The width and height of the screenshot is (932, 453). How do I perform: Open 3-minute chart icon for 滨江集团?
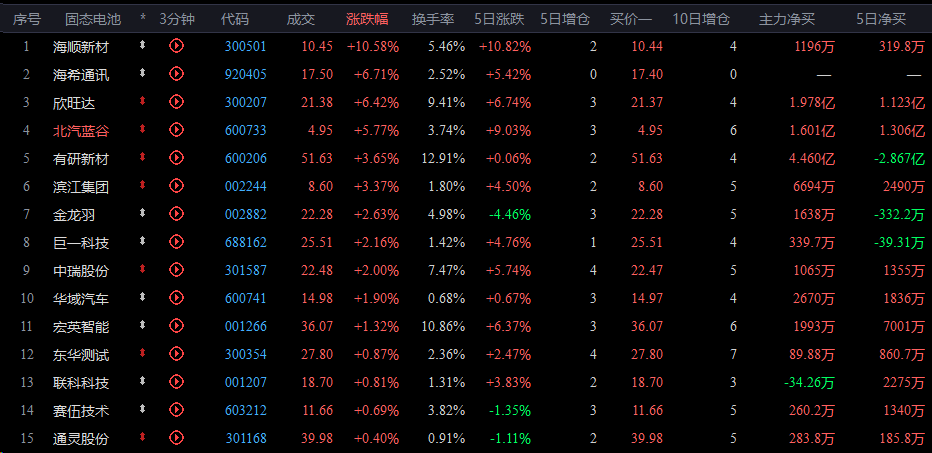177,186
